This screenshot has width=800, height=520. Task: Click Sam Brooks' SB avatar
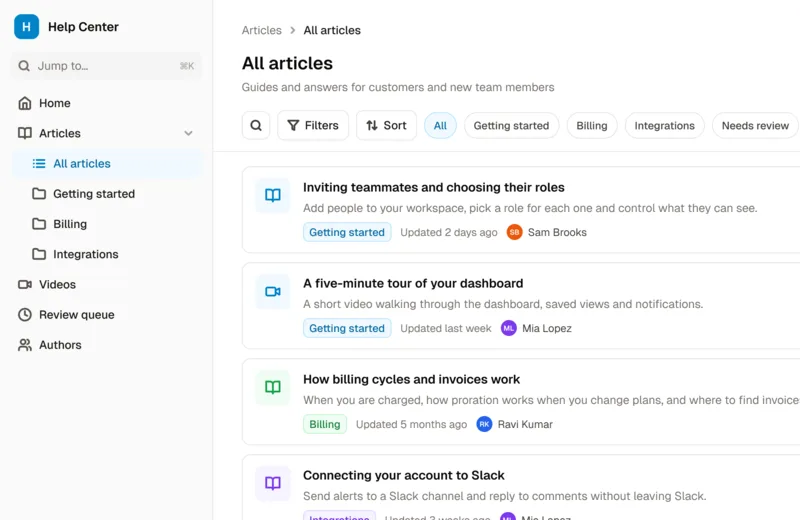[514, 232]
